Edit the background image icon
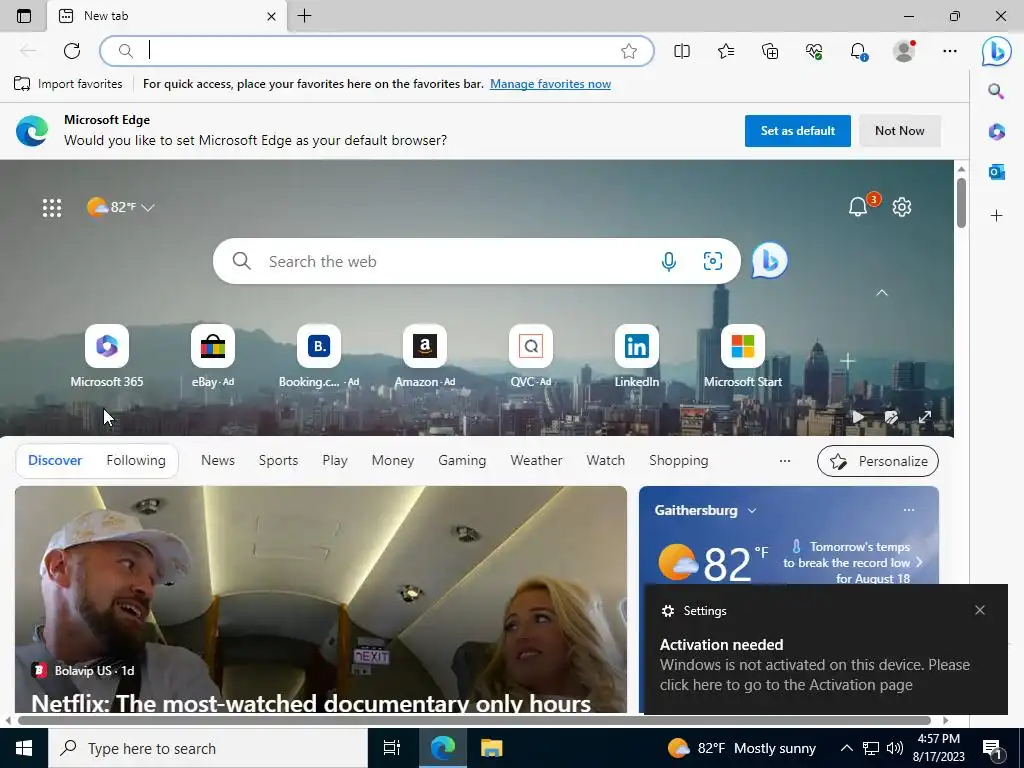This screenshot has height=768, width=1024. 891,417
